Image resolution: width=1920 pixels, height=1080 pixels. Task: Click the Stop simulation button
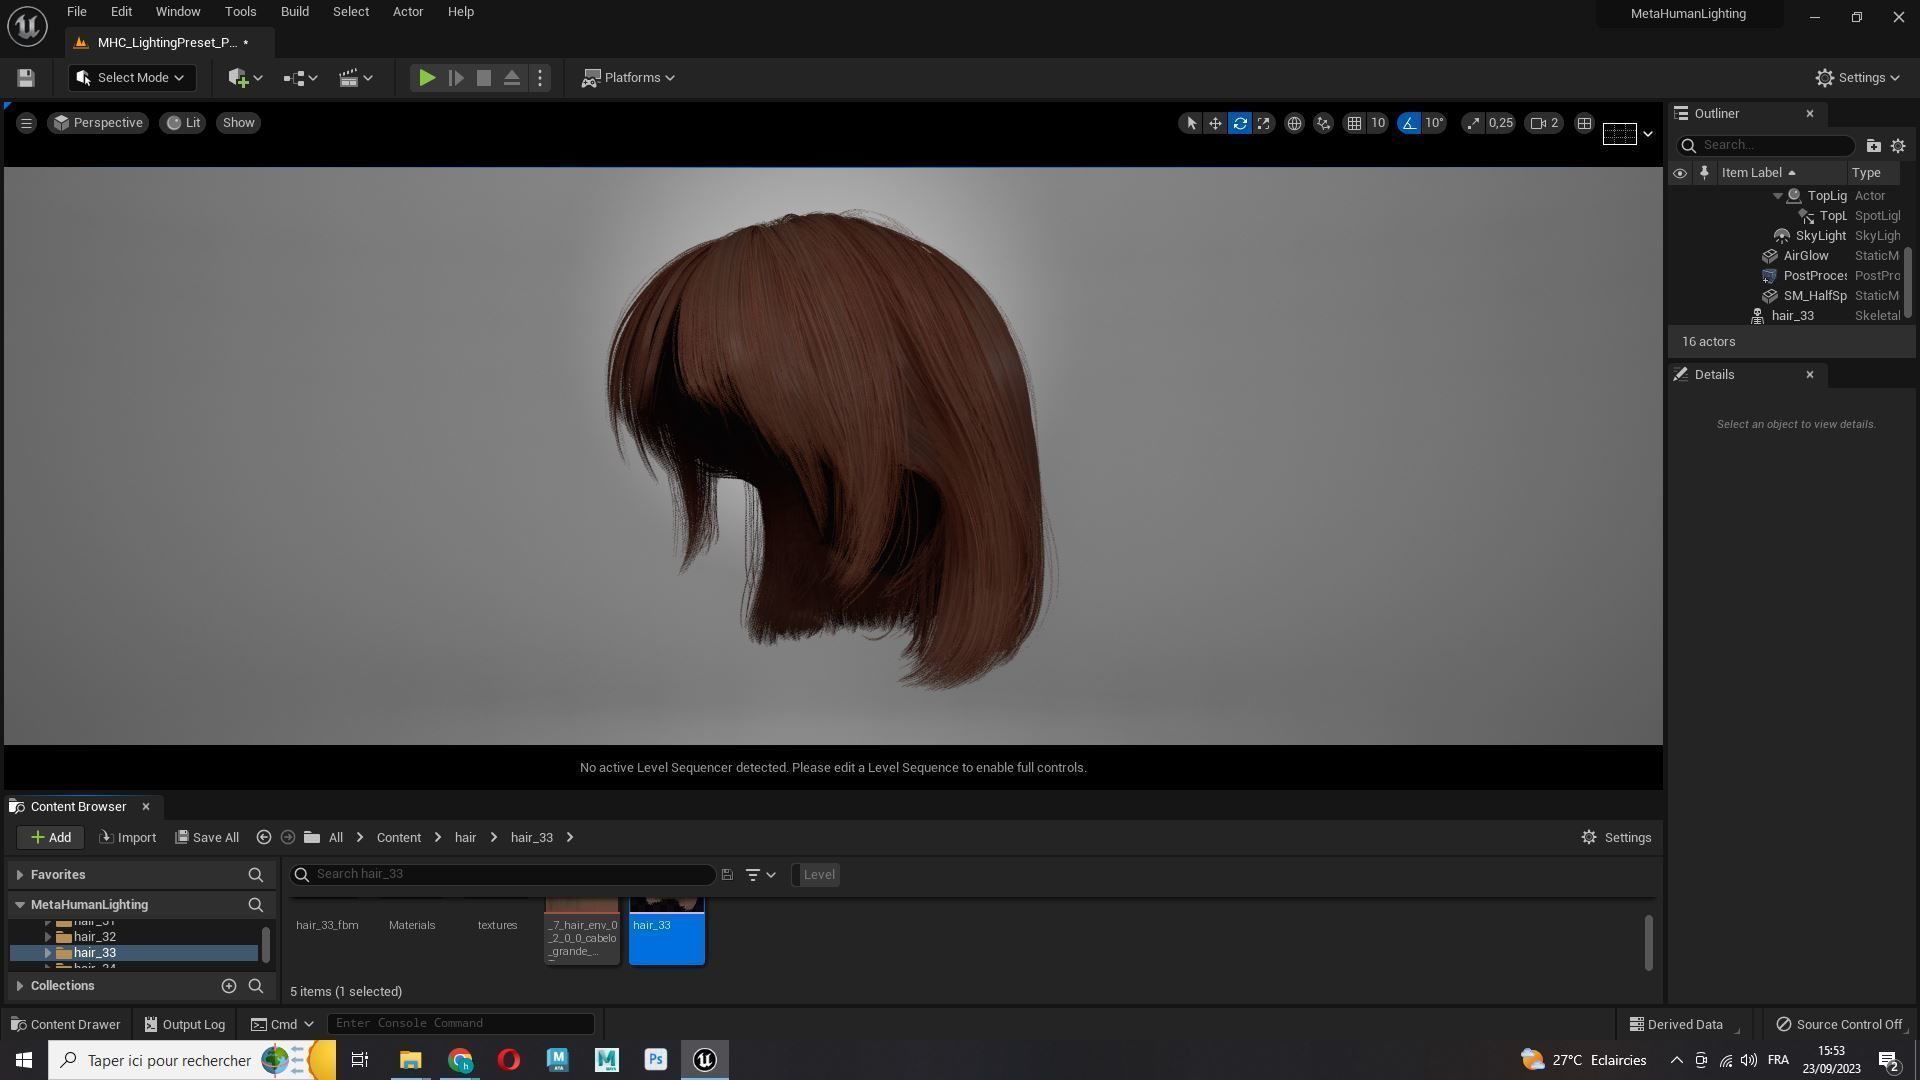click(484, 78)
